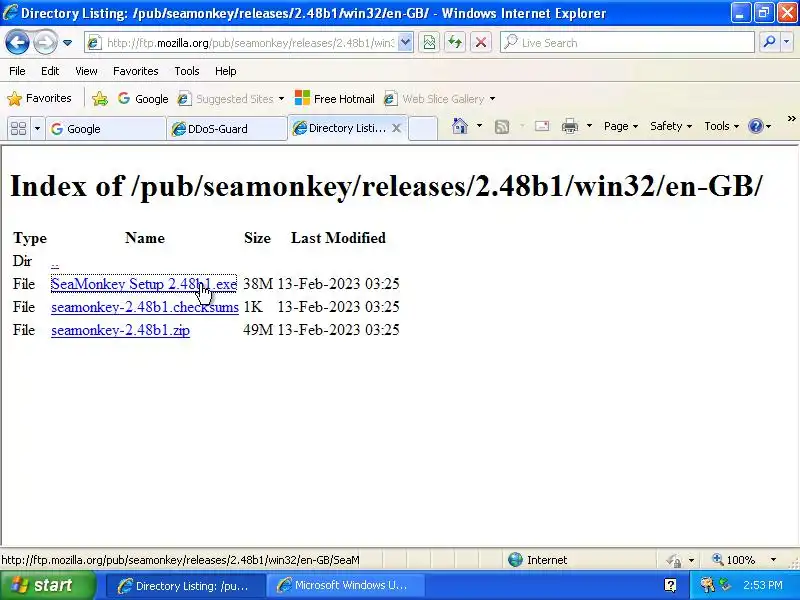800x600 pixels.
Task: Click the Windows start button
Action: point(47,585)
